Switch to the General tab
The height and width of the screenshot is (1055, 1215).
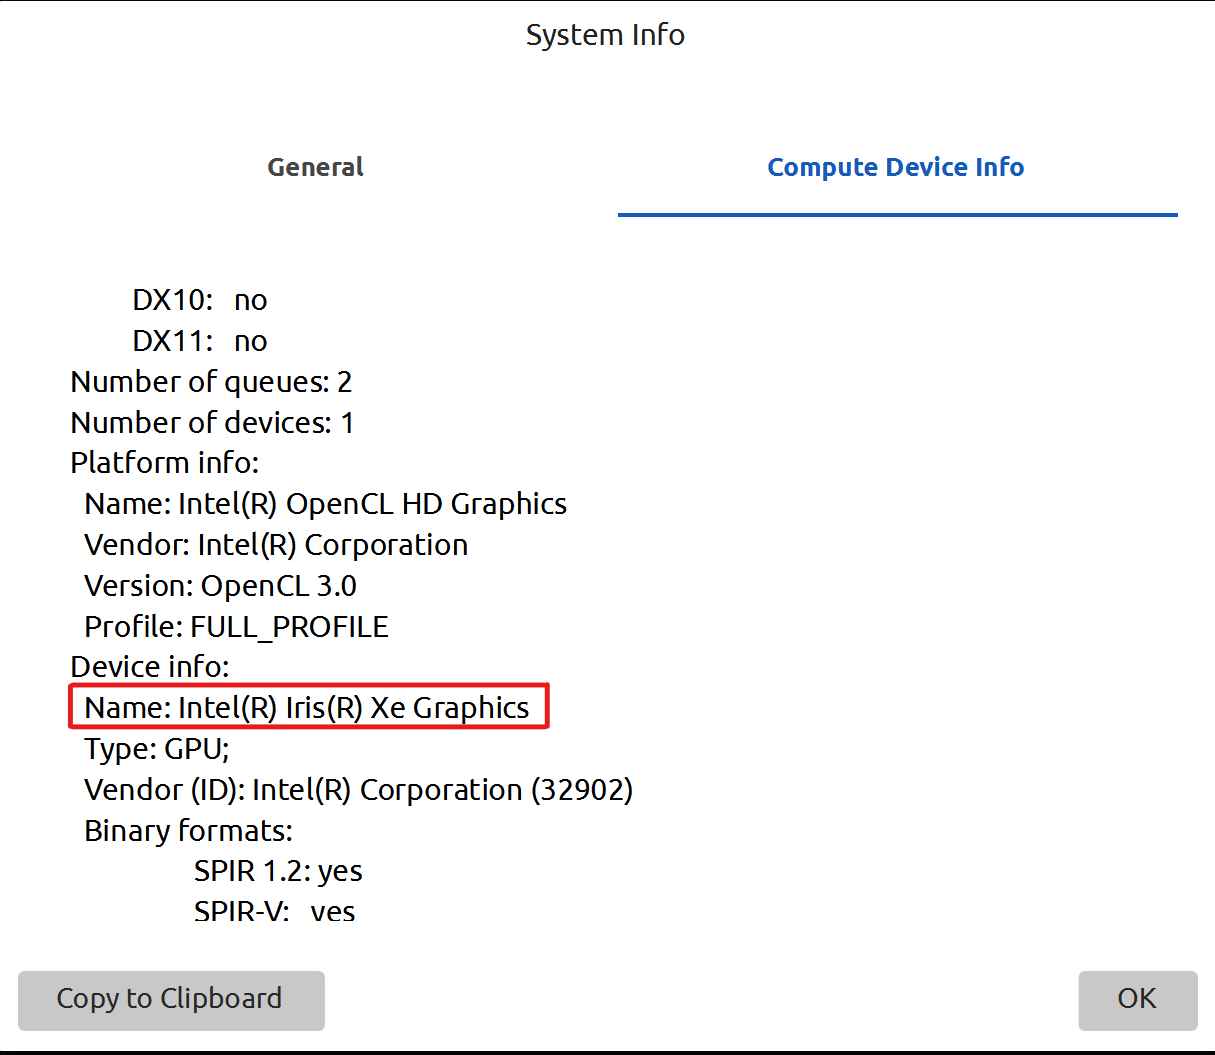coord(315,167)
